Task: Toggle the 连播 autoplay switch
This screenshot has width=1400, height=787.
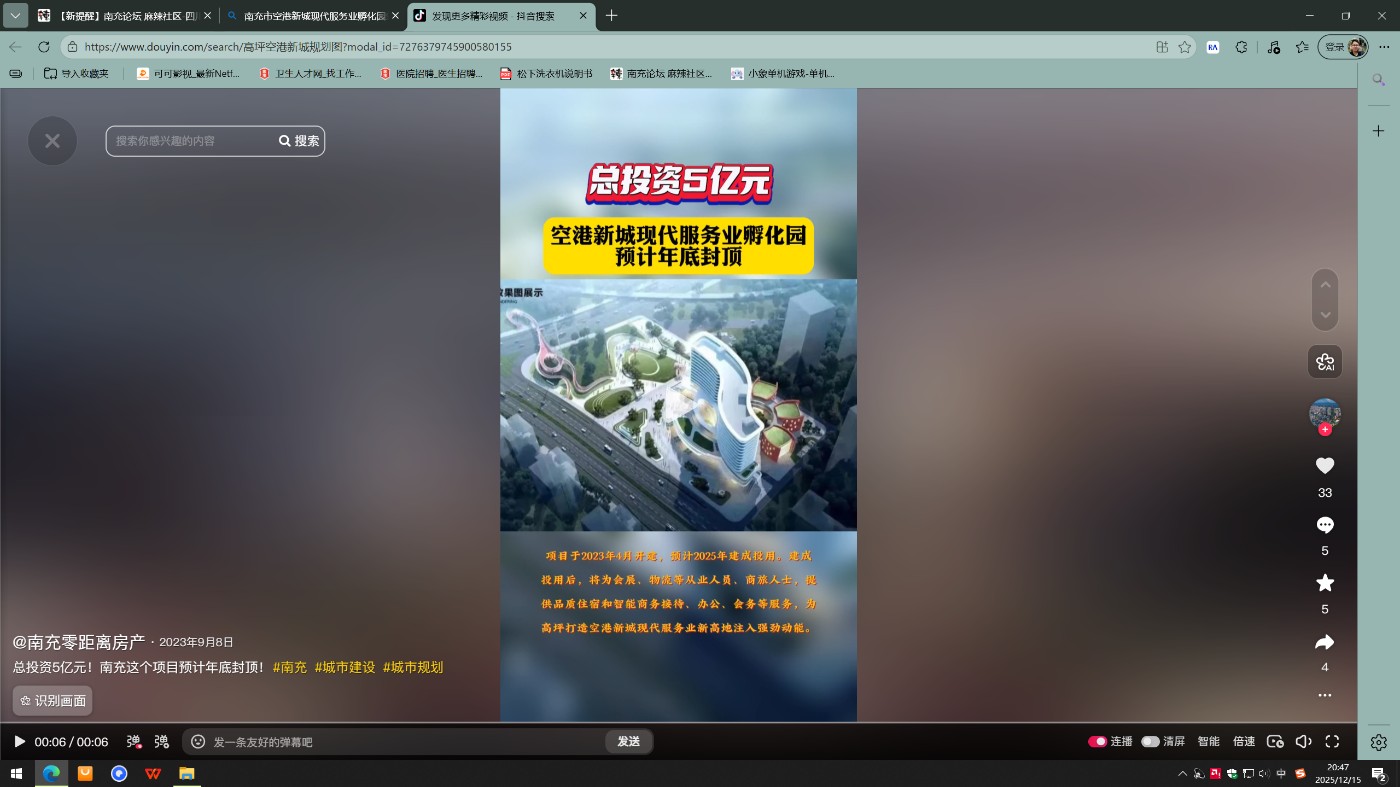Action: click(x=1097, y=742)
